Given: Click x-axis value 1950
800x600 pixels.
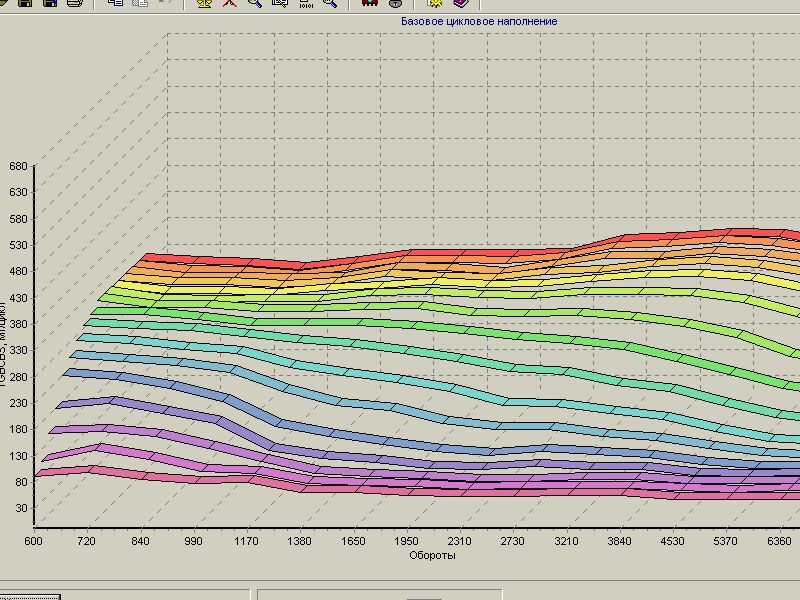Looking at the screenshot, I should pyautogui.click(x=406, y=541).
